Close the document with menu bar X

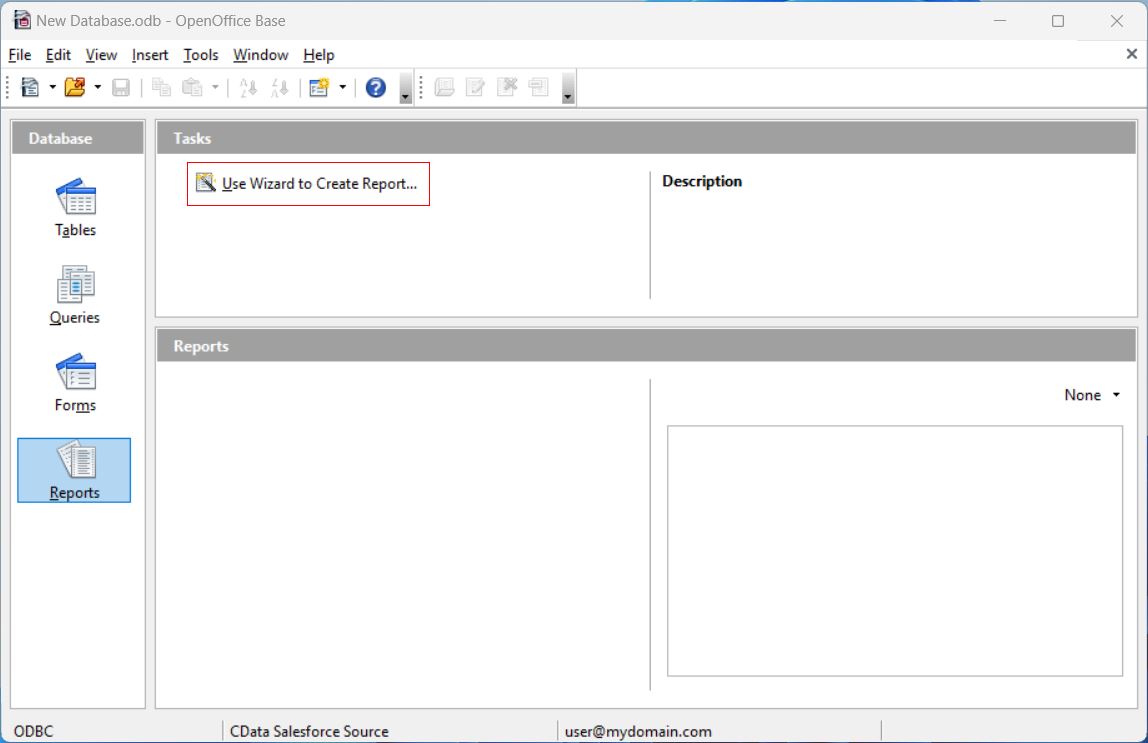tap(1131, 55)
